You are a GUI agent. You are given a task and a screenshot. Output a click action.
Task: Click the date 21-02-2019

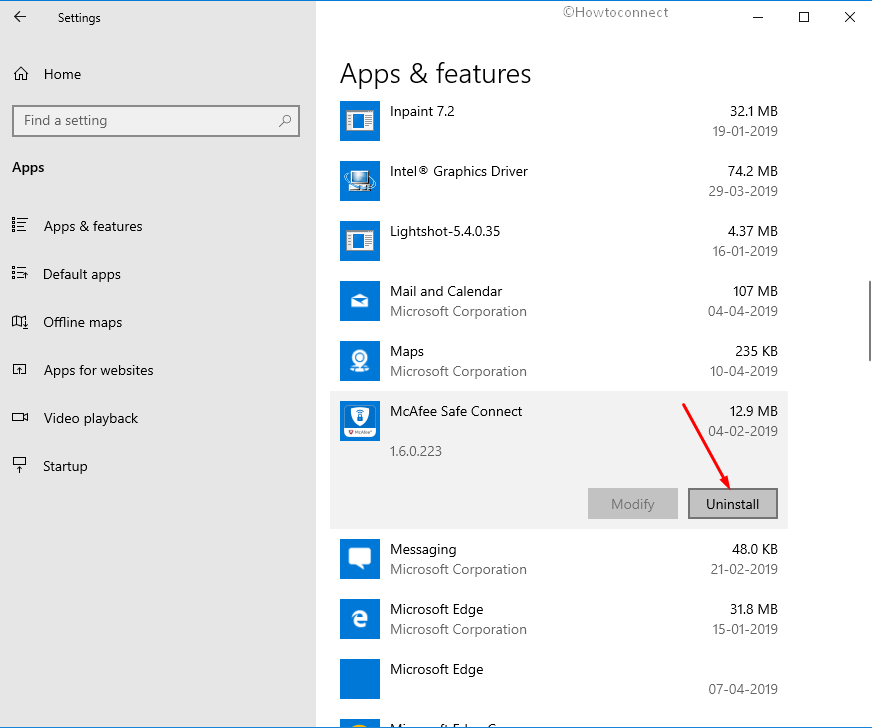click(x=744, y=569)
